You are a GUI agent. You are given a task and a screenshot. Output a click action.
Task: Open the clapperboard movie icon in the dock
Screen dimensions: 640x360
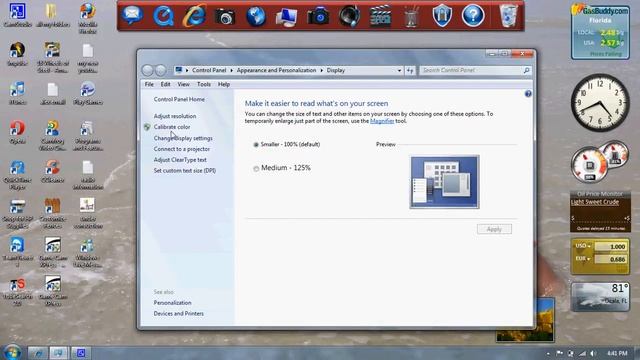click(x=380, y=16)
